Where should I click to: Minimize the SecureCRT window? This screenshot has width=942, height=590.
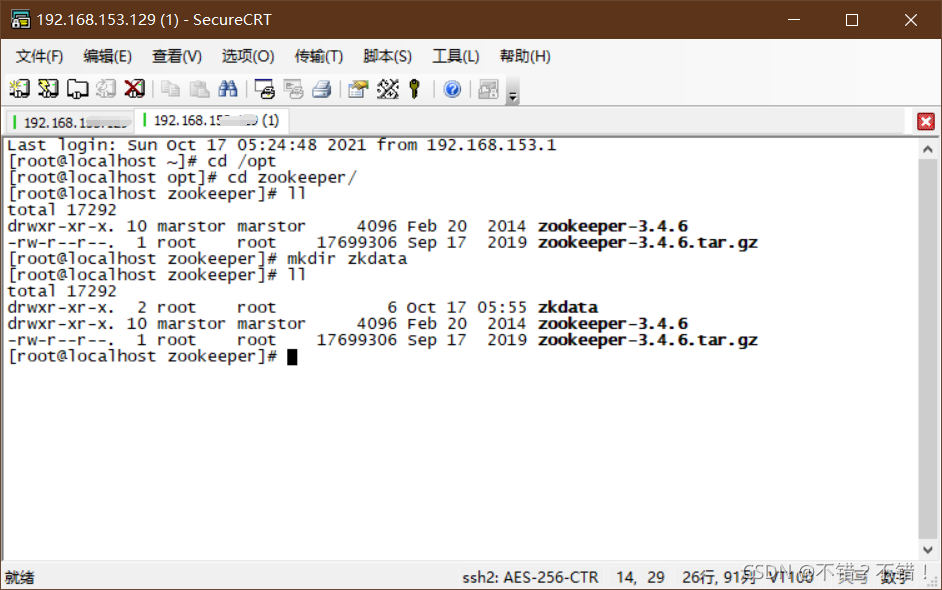point(794,20)
